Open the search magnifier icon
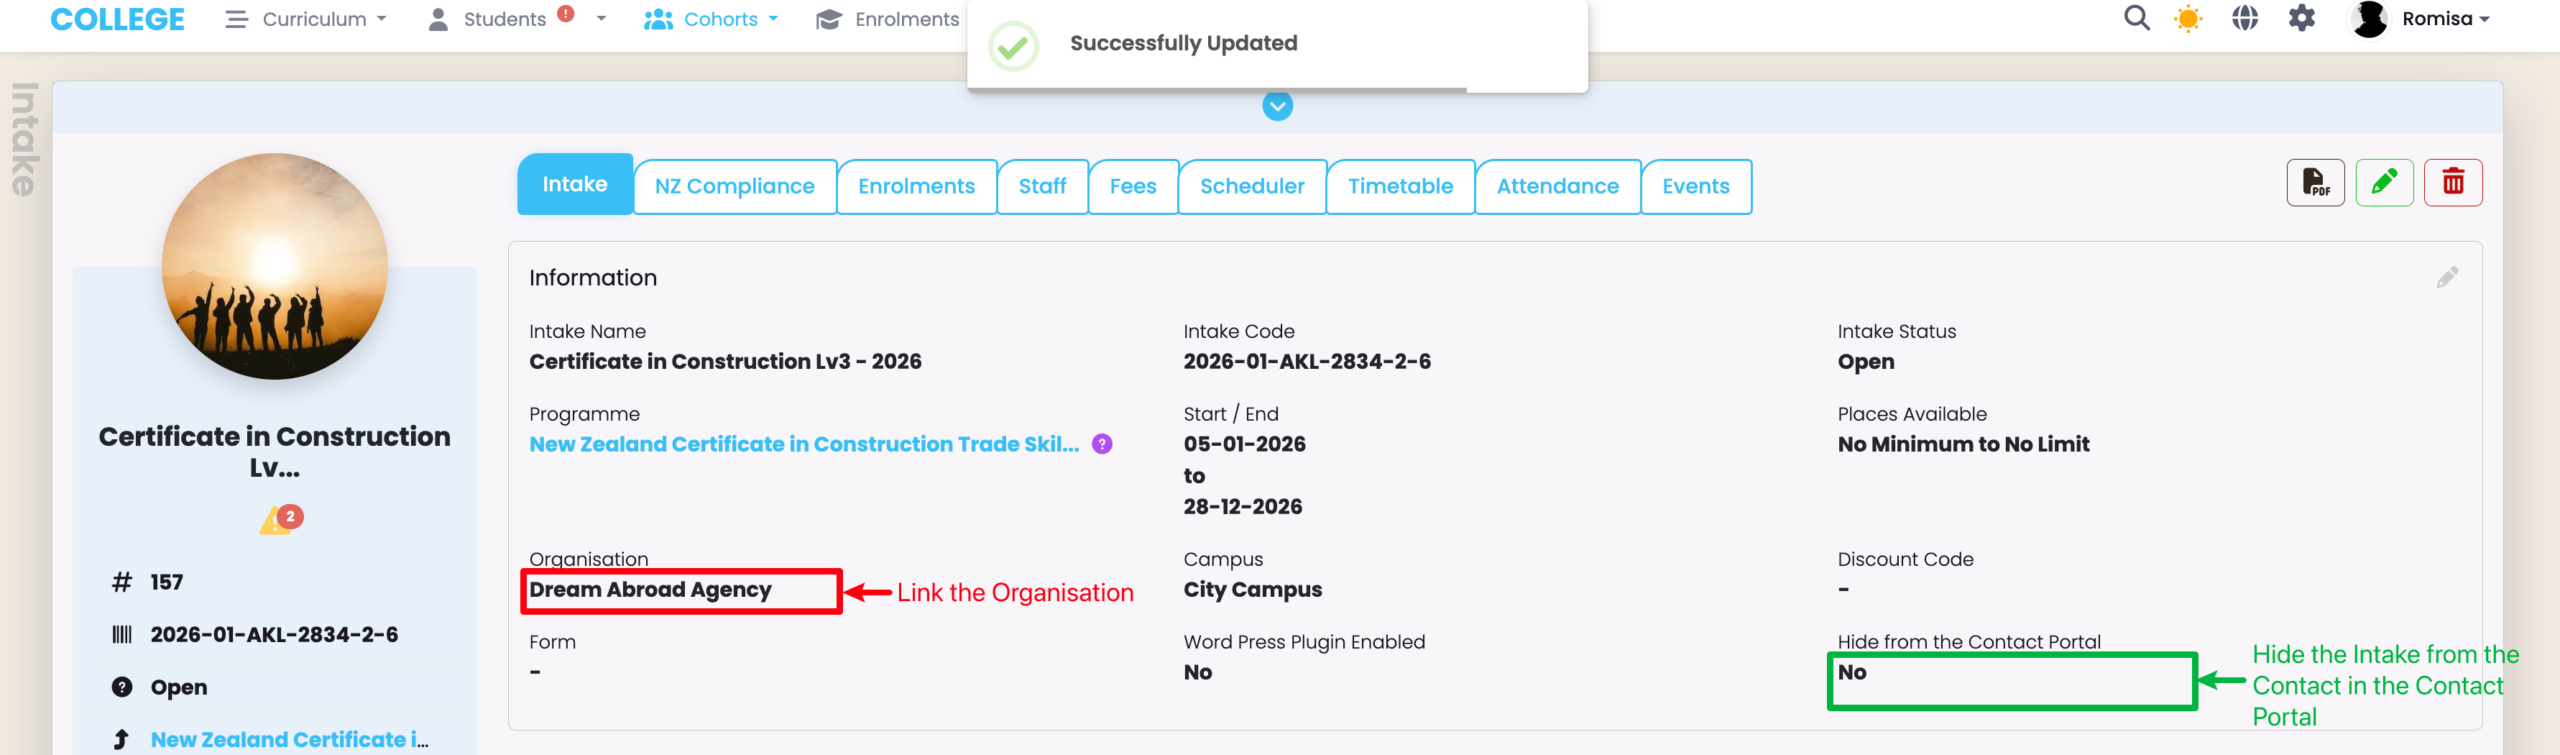This screenshot has width=2560, height=755. [x=2136, y=19]
